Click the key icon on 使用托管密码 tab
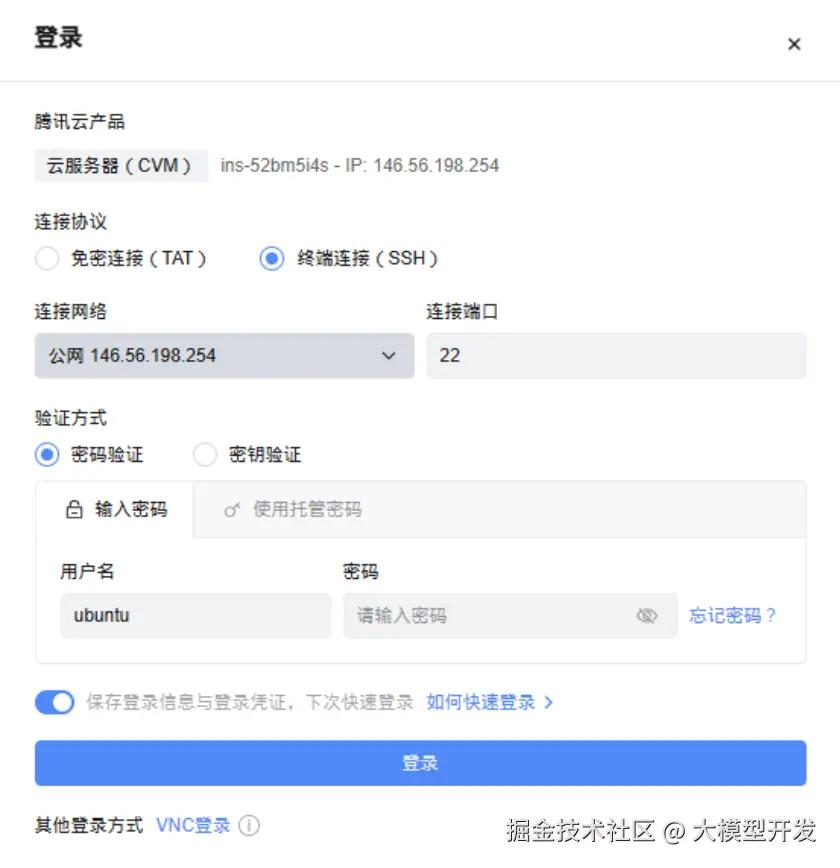 point(232,510)
